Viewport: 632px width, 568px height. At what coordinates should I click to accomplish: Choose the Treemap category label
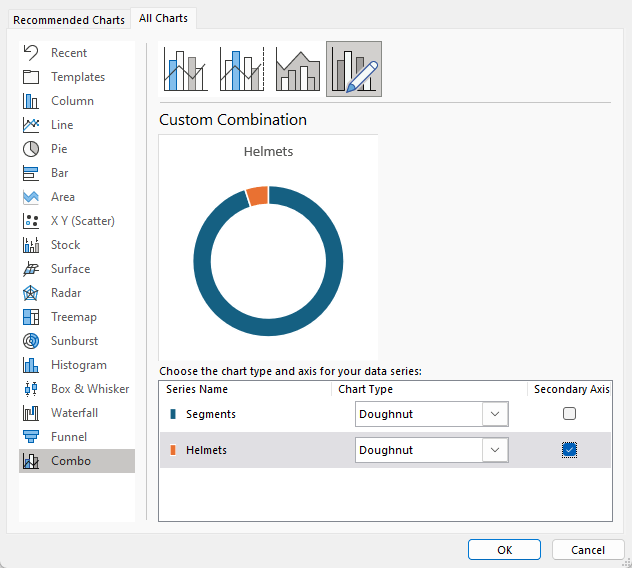click(74, 317)
